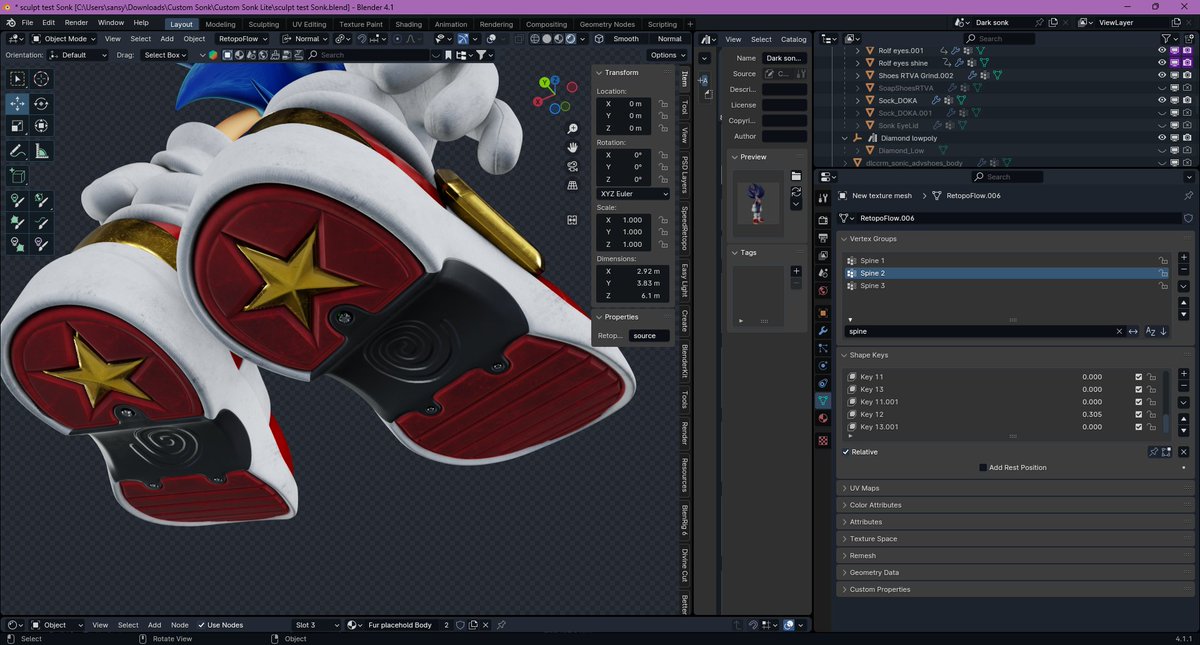Screen dimensions: 1200x645
Task: Toggle Diamond lowpoly visibility eye
Action: [1162, 138]
